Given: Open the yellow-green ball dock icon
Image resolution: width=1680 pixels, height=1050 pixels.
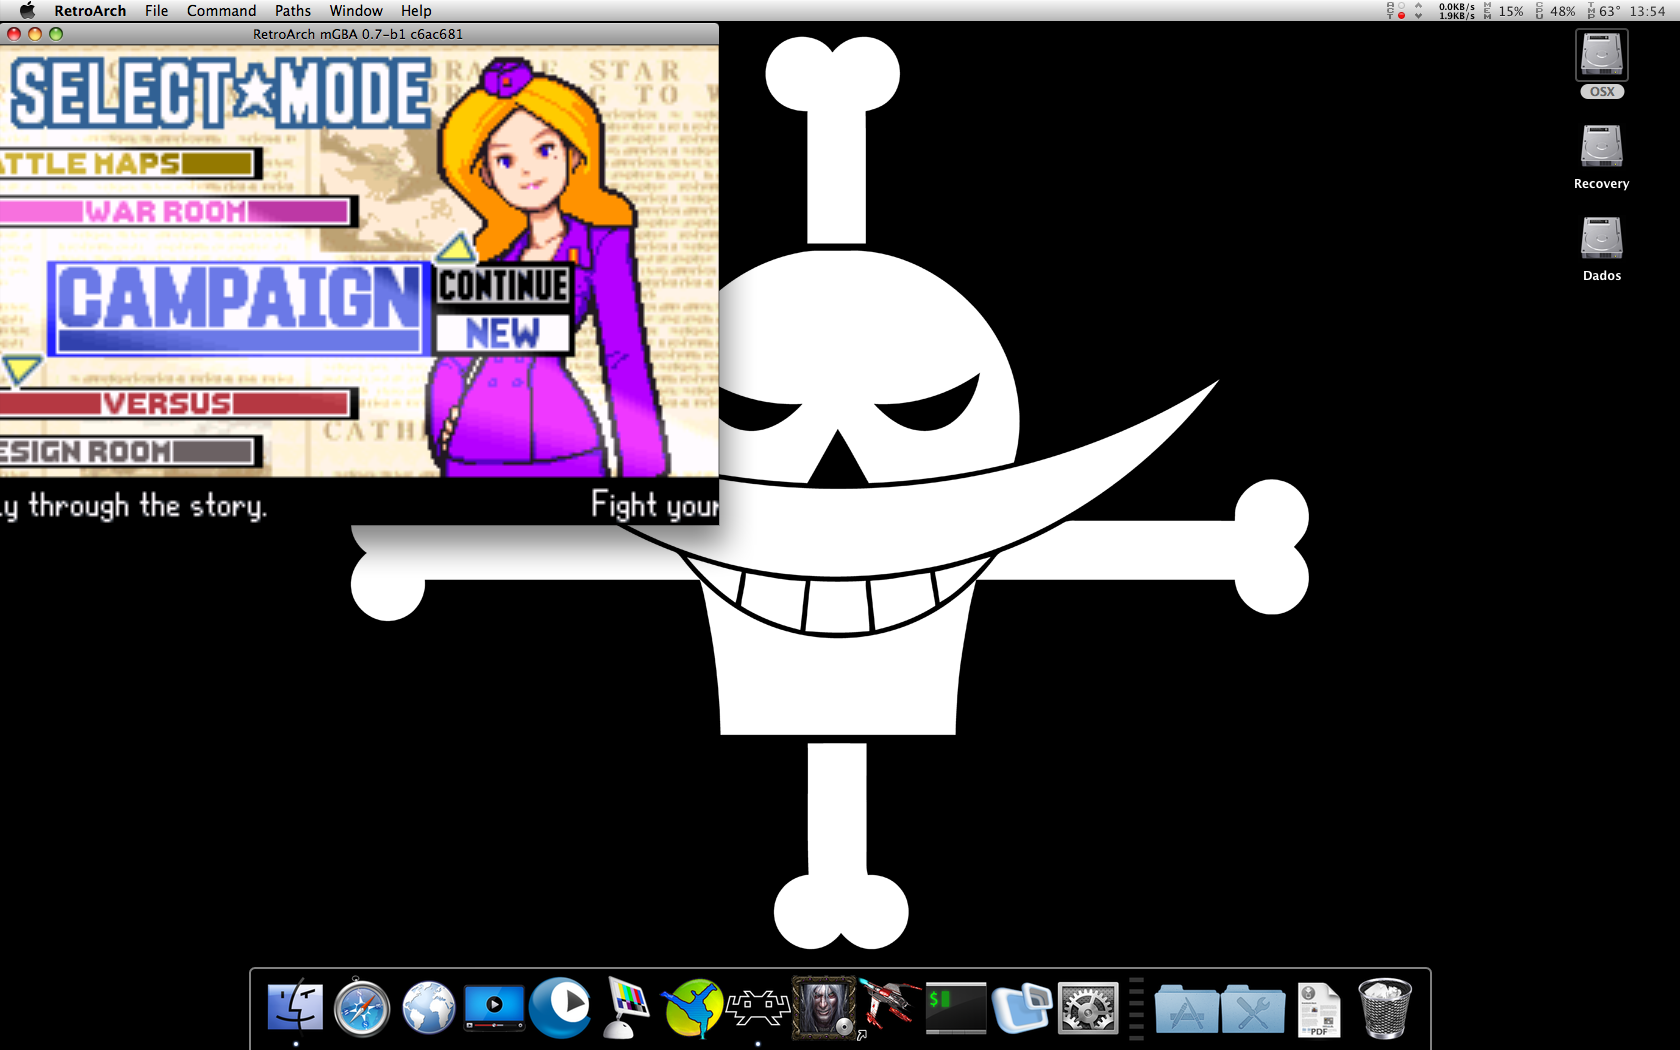Looking at the screenshot, I should point(692,1008).
